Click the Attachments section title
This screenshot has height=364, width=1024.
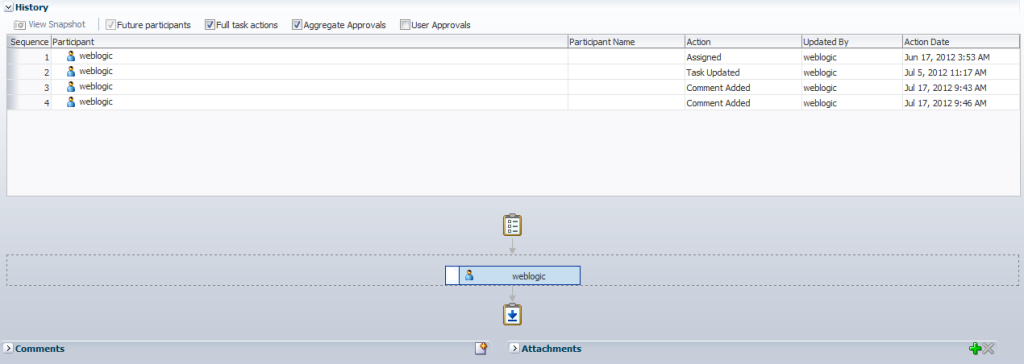tap(551, 348)
